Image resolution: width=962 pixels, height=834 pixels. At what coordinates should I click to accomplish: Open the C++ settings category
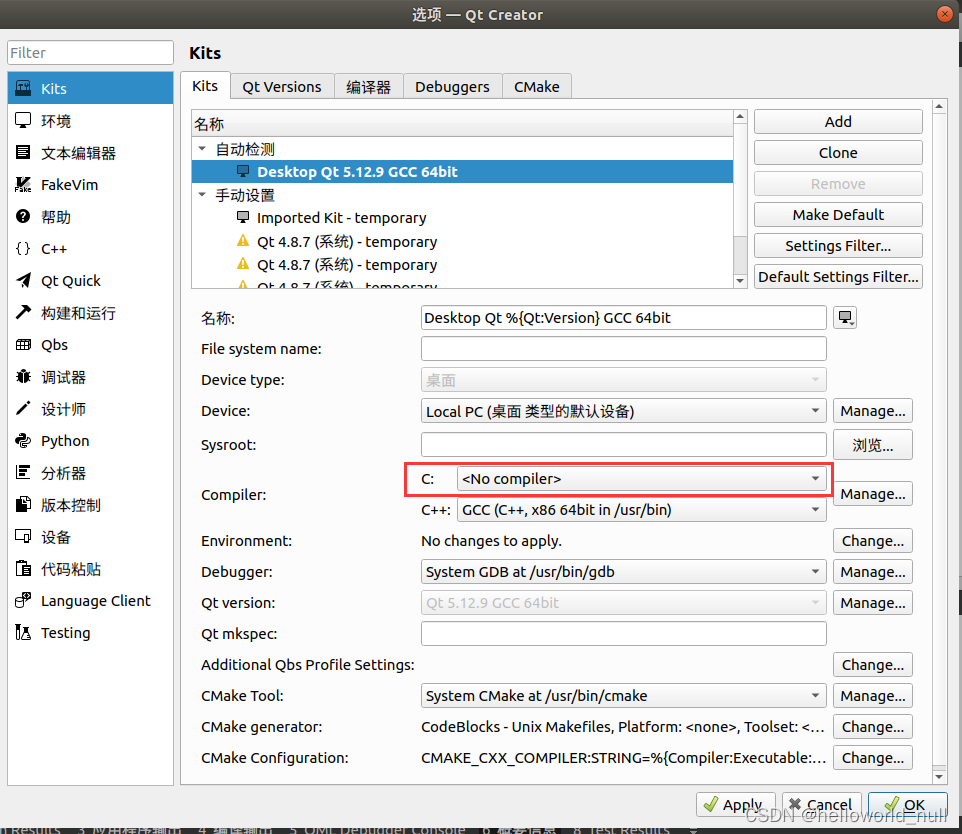pos(90,249)
